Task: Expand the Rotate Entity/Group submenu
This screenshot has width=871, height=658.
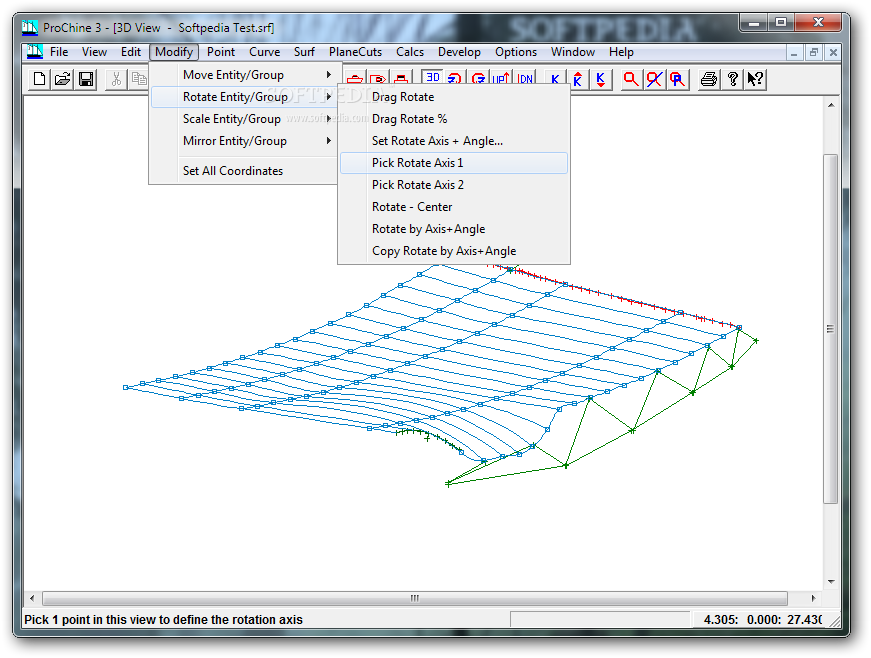Action: coord(243,97)
